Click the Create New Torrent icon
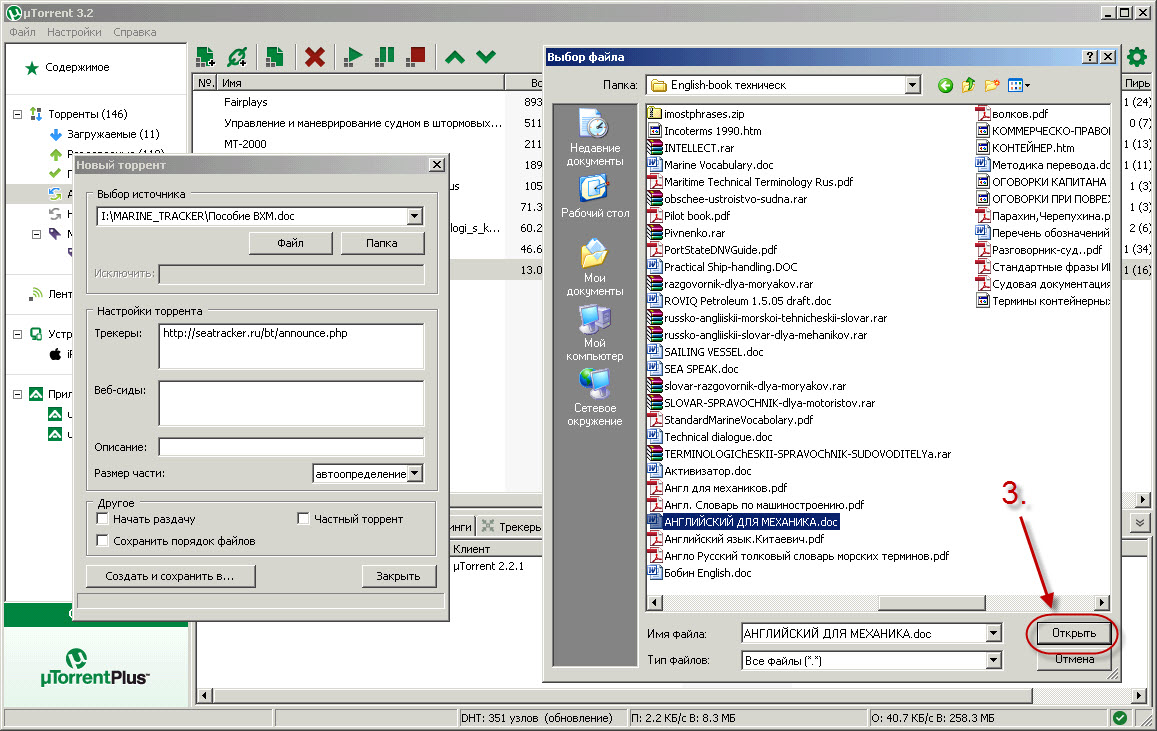 (274, 57)
